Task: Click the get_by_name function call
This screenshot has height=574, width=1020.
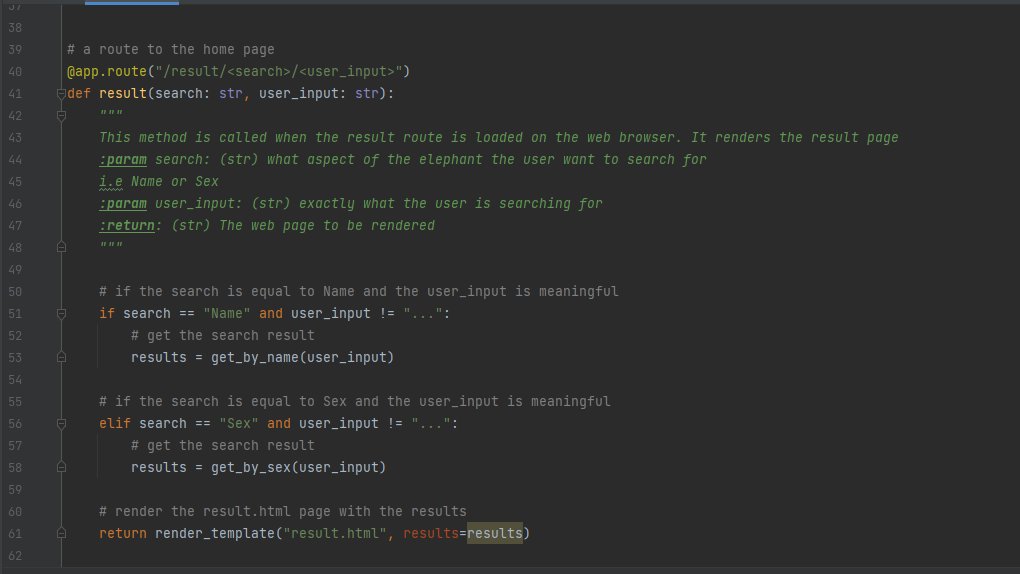Action: point(254,357)
